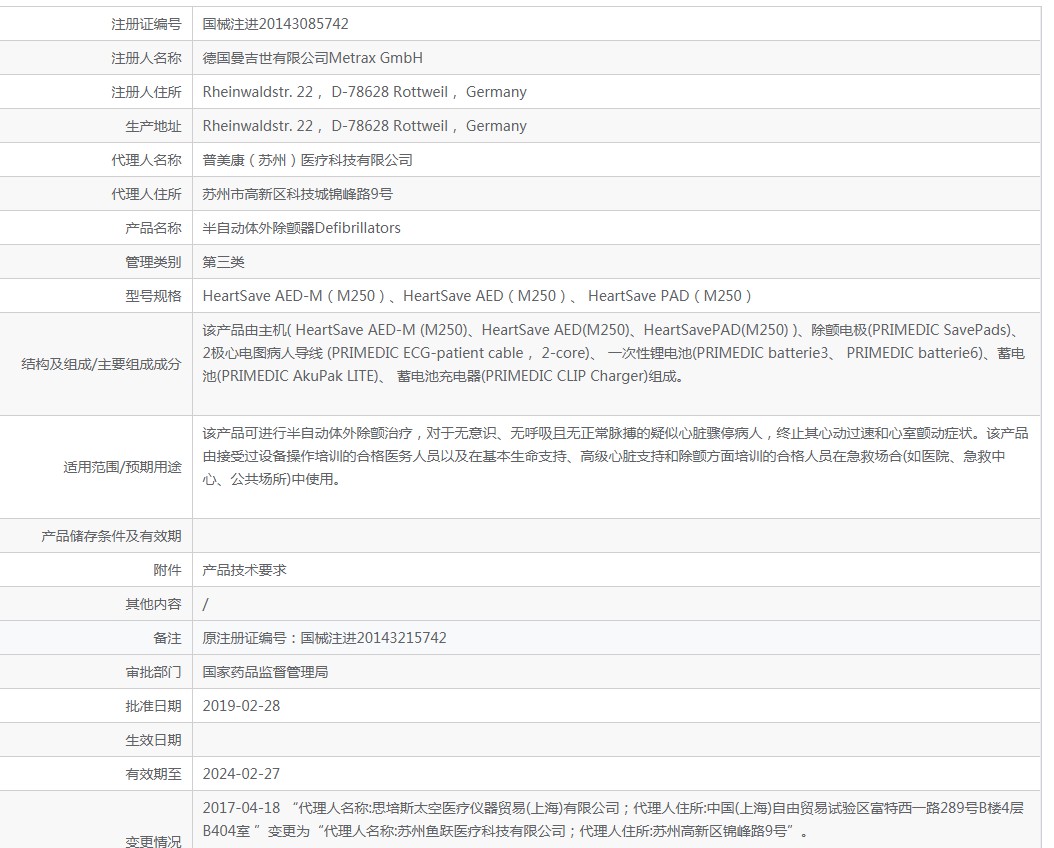This screenshot has height=848, width=1054.
Task: Select approval date 2019-02-28
Action: 241,706
